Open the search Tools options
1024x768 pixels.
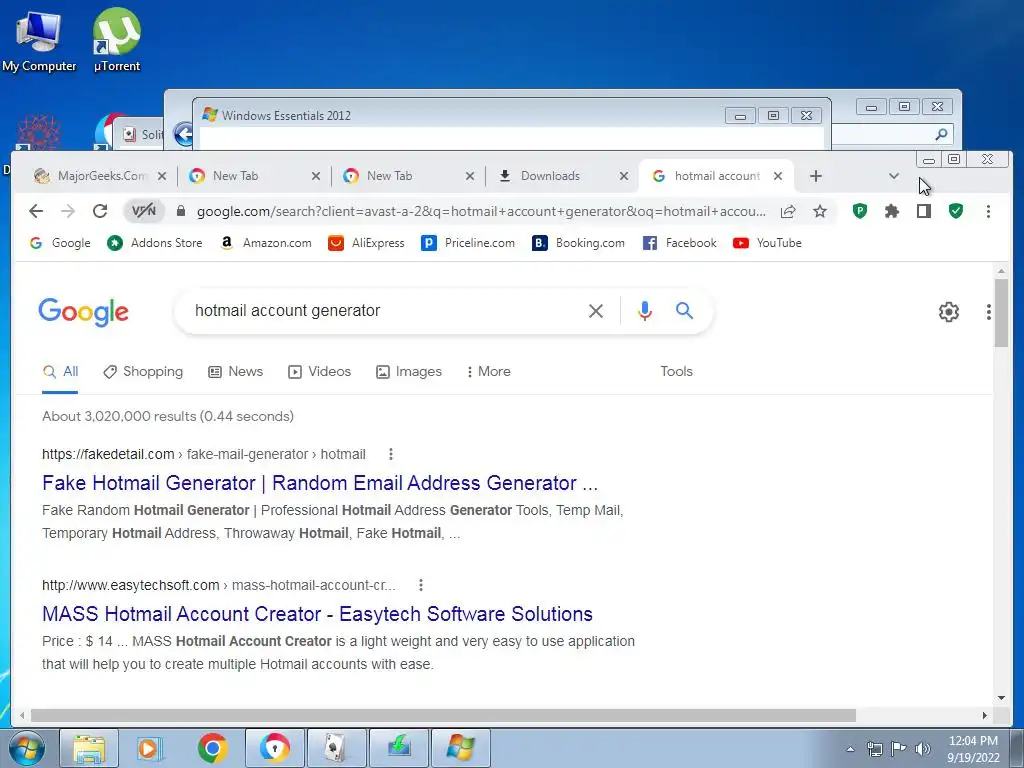677,372
